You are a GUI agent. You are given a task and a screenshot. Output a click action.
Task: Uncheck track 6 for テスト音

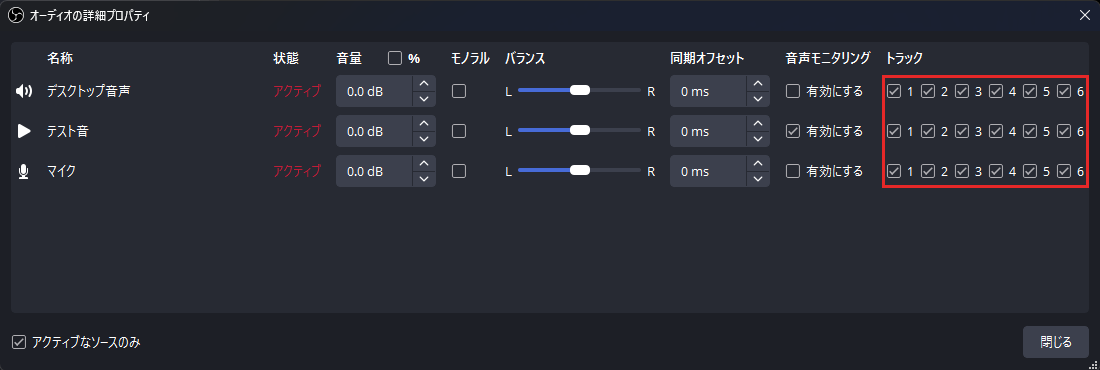tap(1064, 131)
